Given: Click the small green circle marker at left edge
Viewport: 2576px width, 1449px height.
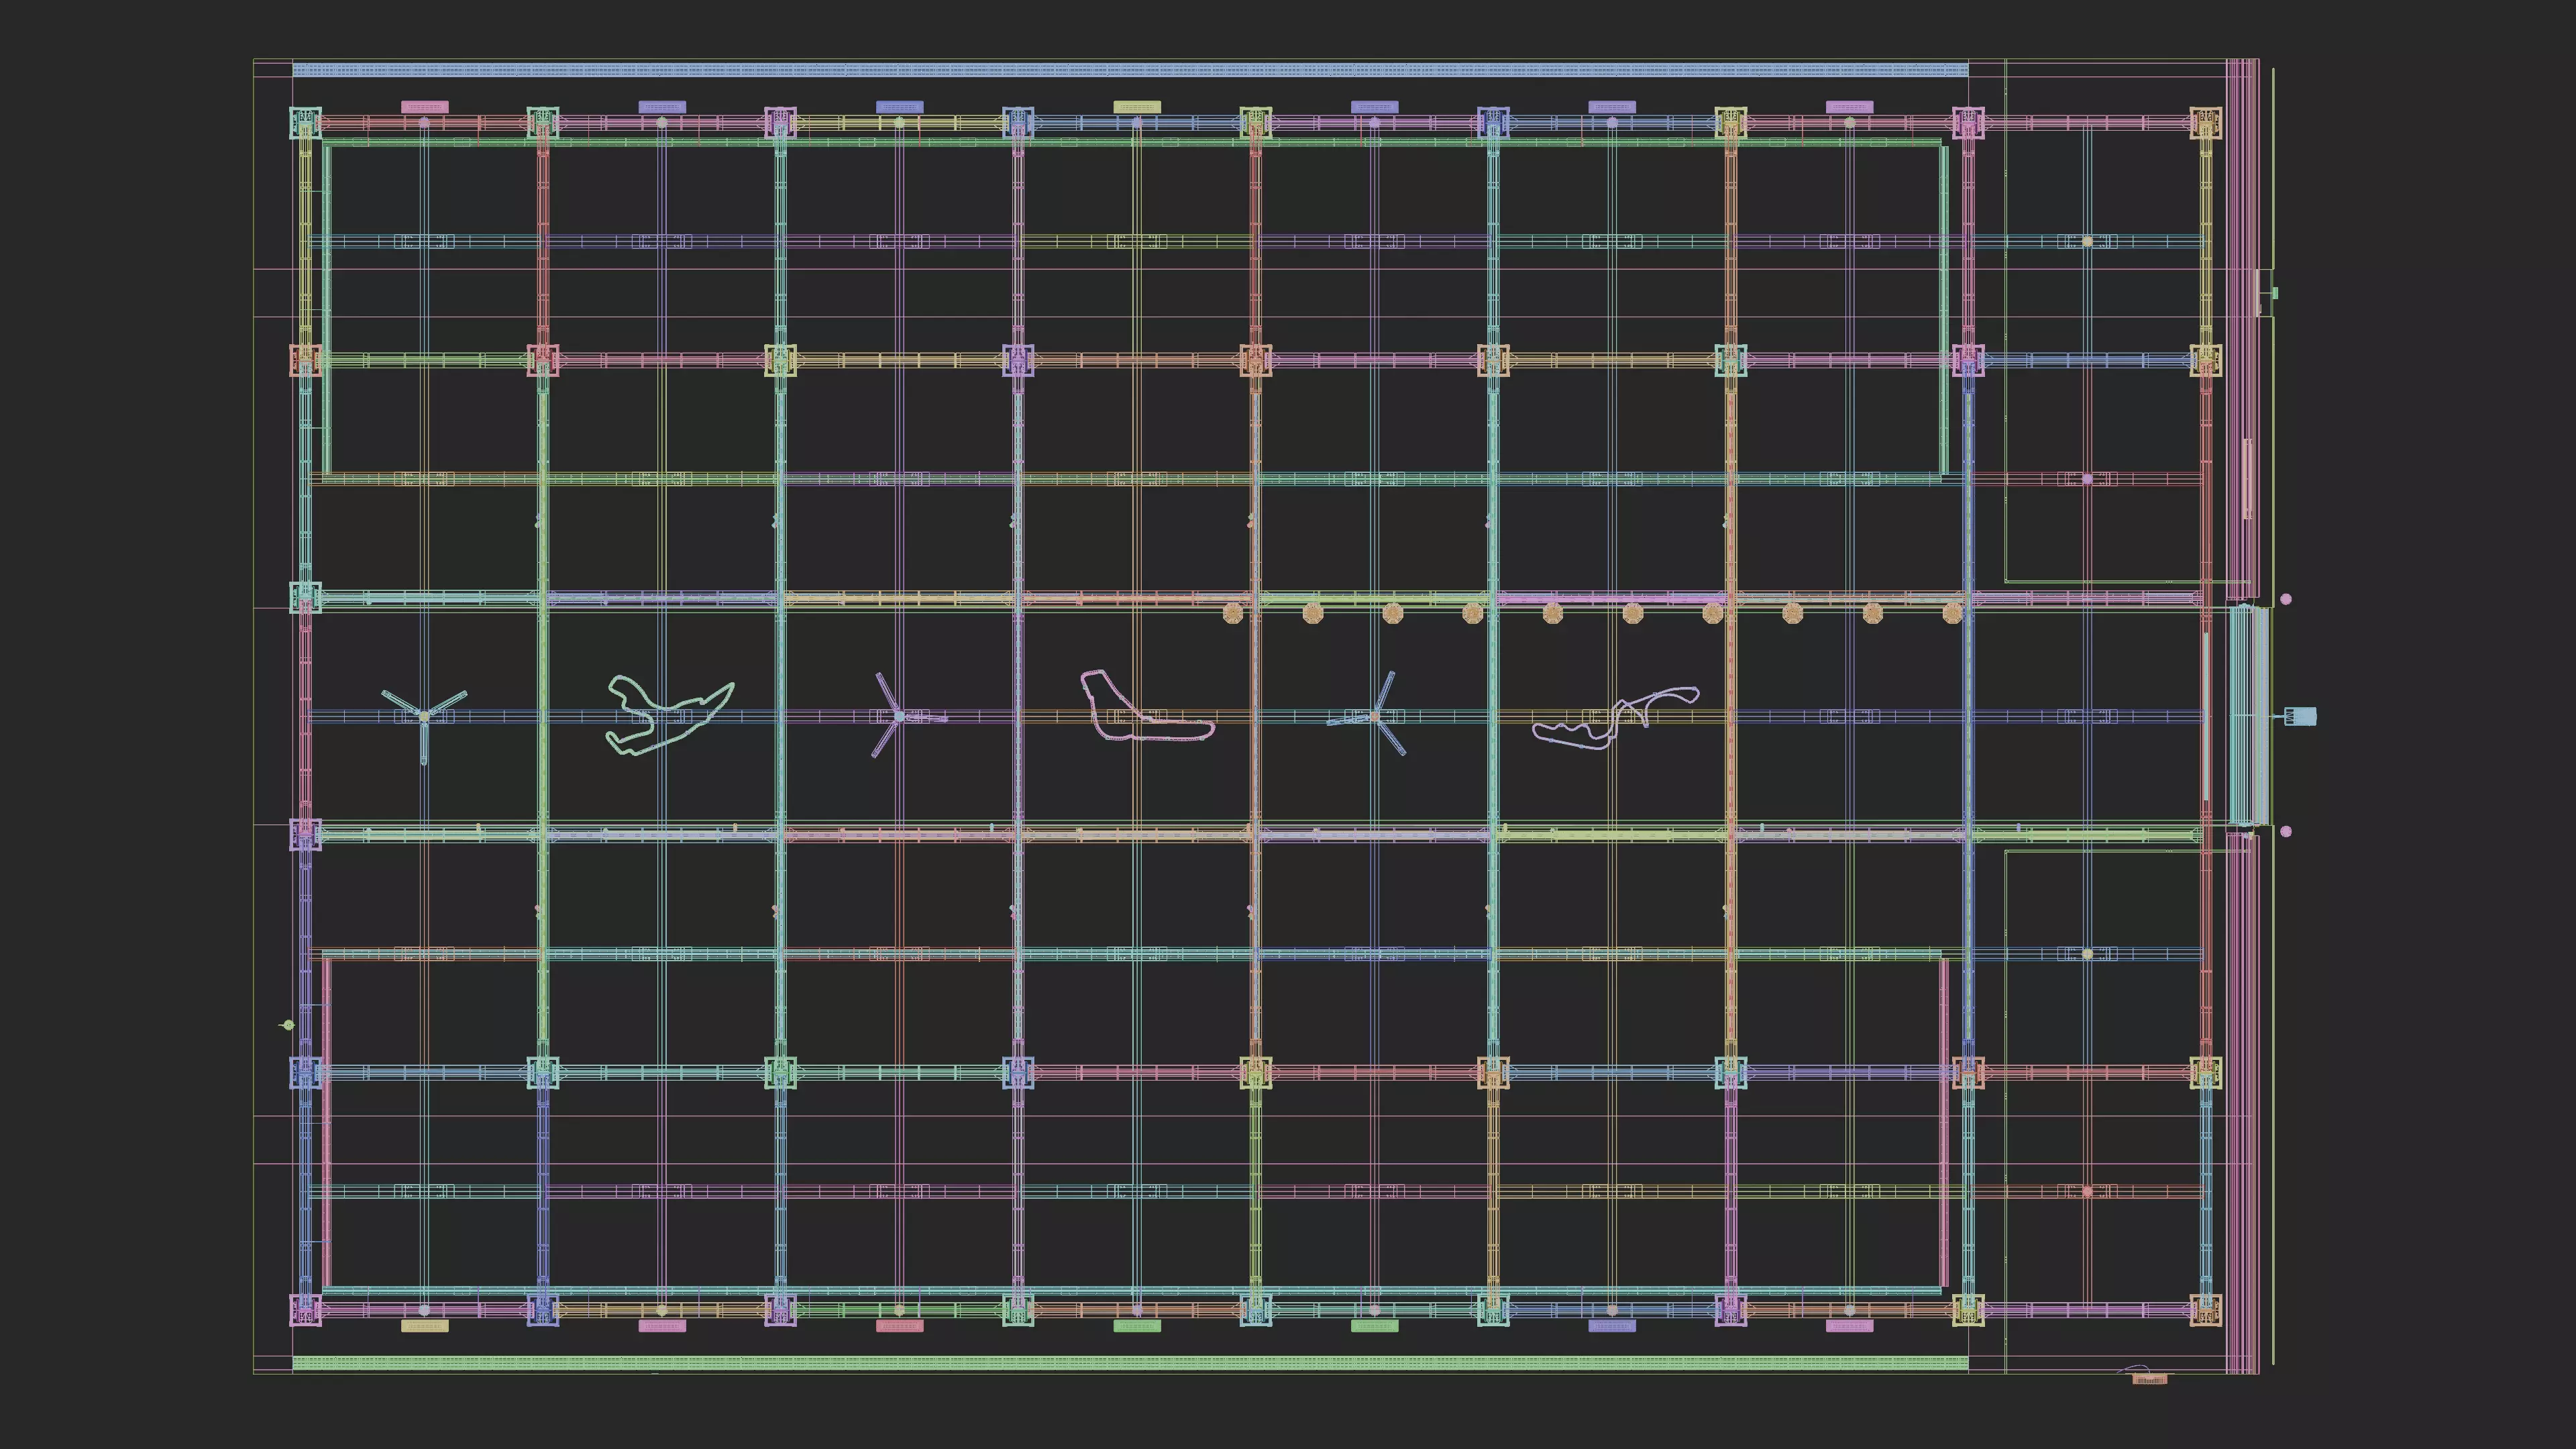Looking at the screenshot, I should click(289, 1025).
